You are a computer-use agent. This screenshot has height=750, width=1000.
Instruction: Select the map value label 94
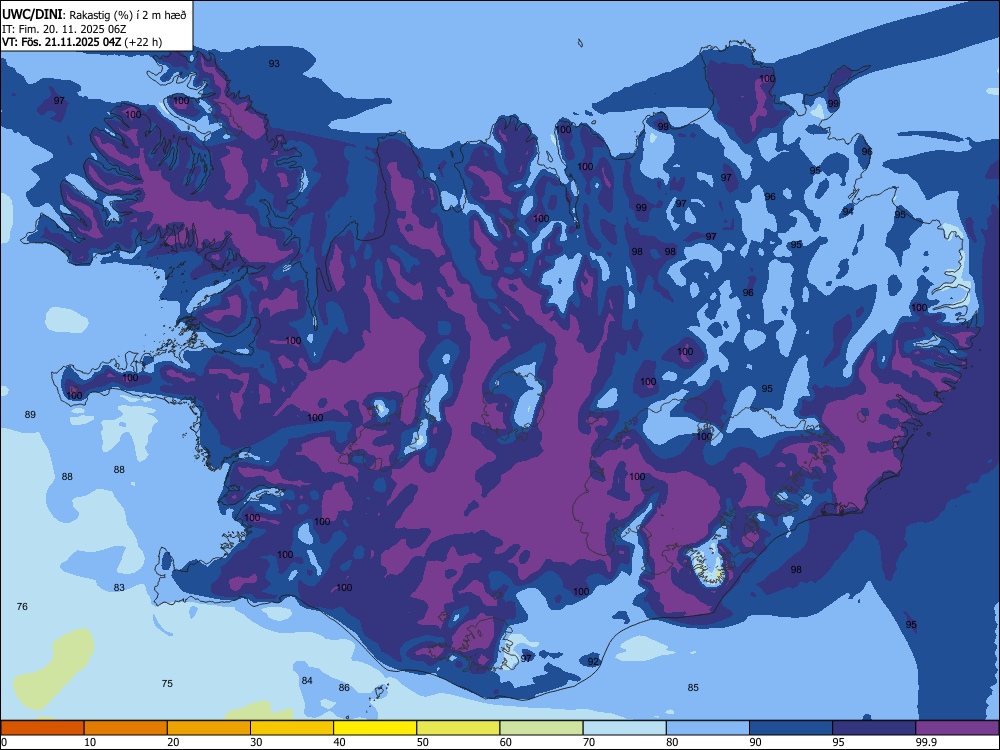pos(848,211)
